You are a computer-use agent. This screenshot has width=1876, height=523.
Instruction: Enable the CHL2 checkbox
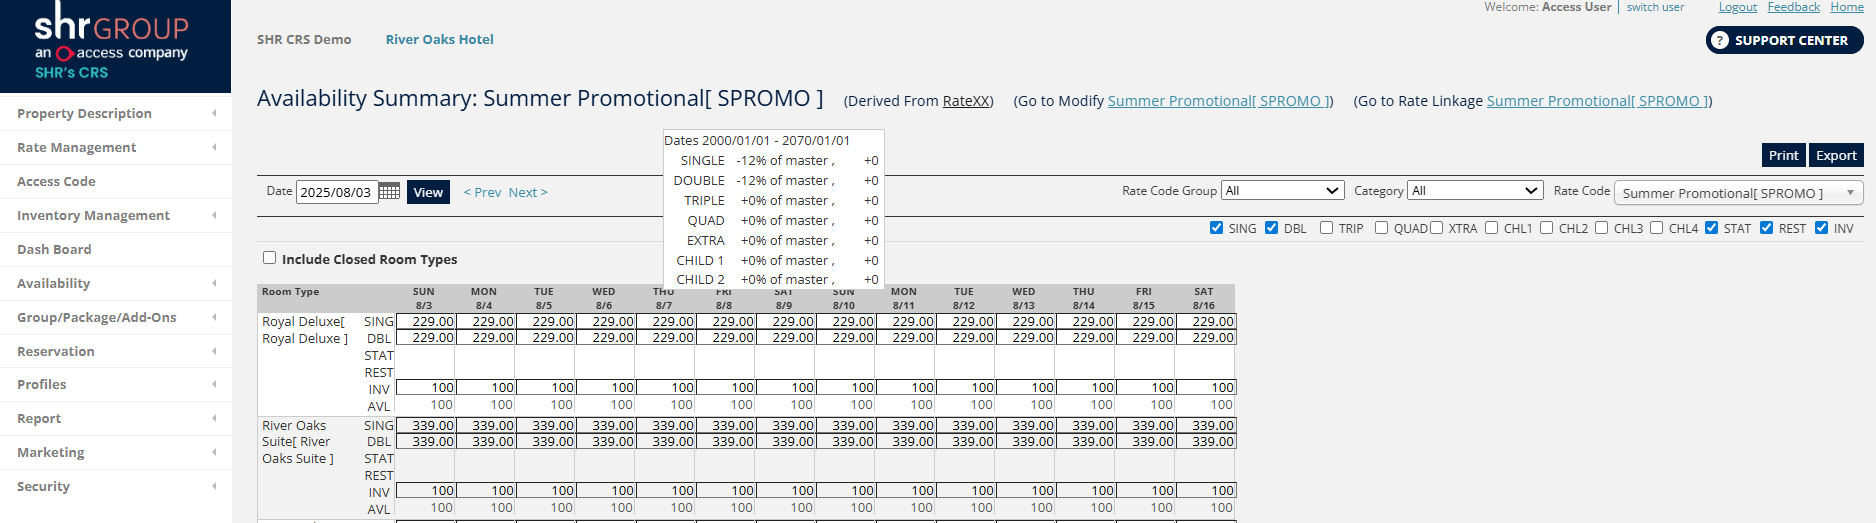1546,228
